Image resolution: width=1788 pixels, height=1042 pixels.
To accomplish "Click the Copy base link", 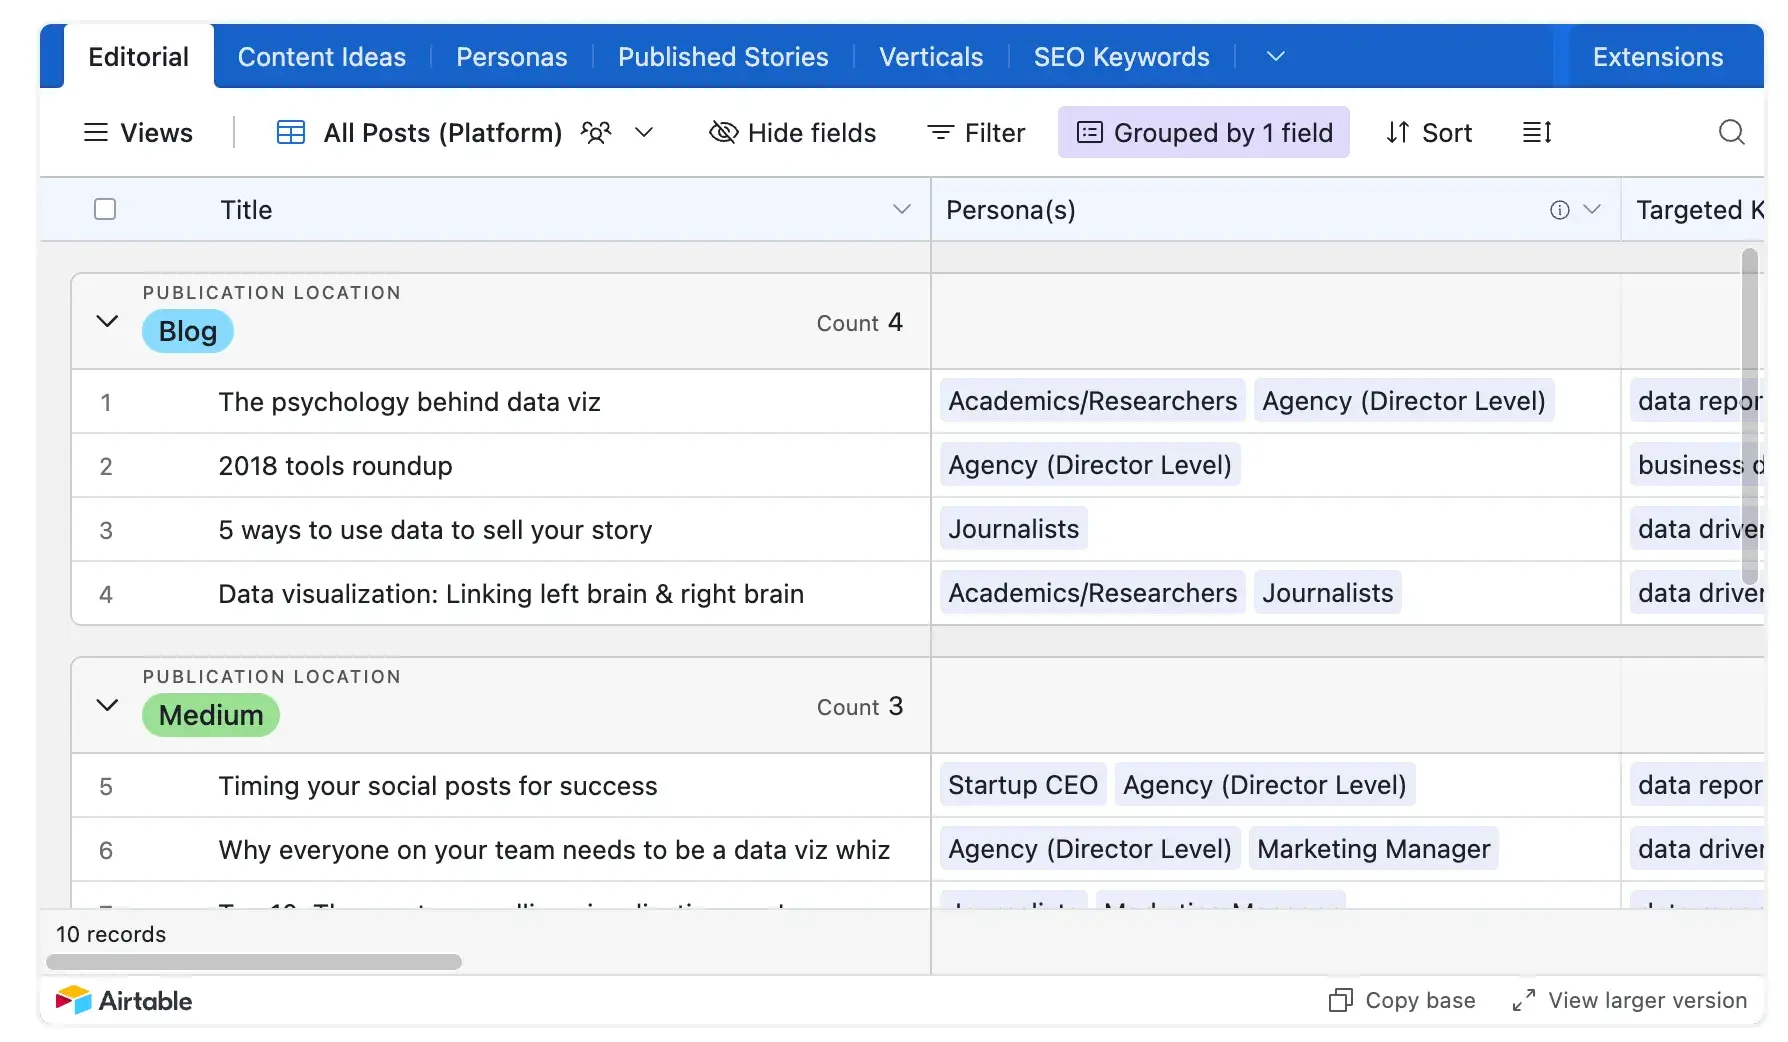I will click(1402, 1000).
